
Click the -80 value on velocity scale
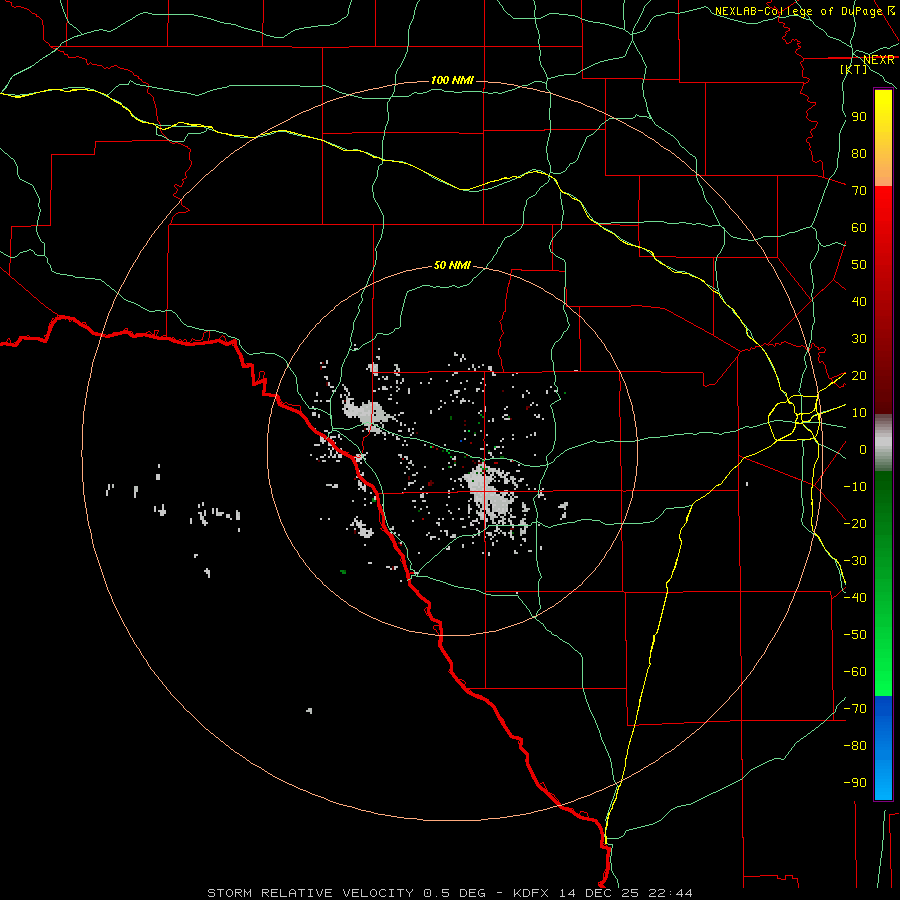tap(855, 746)
